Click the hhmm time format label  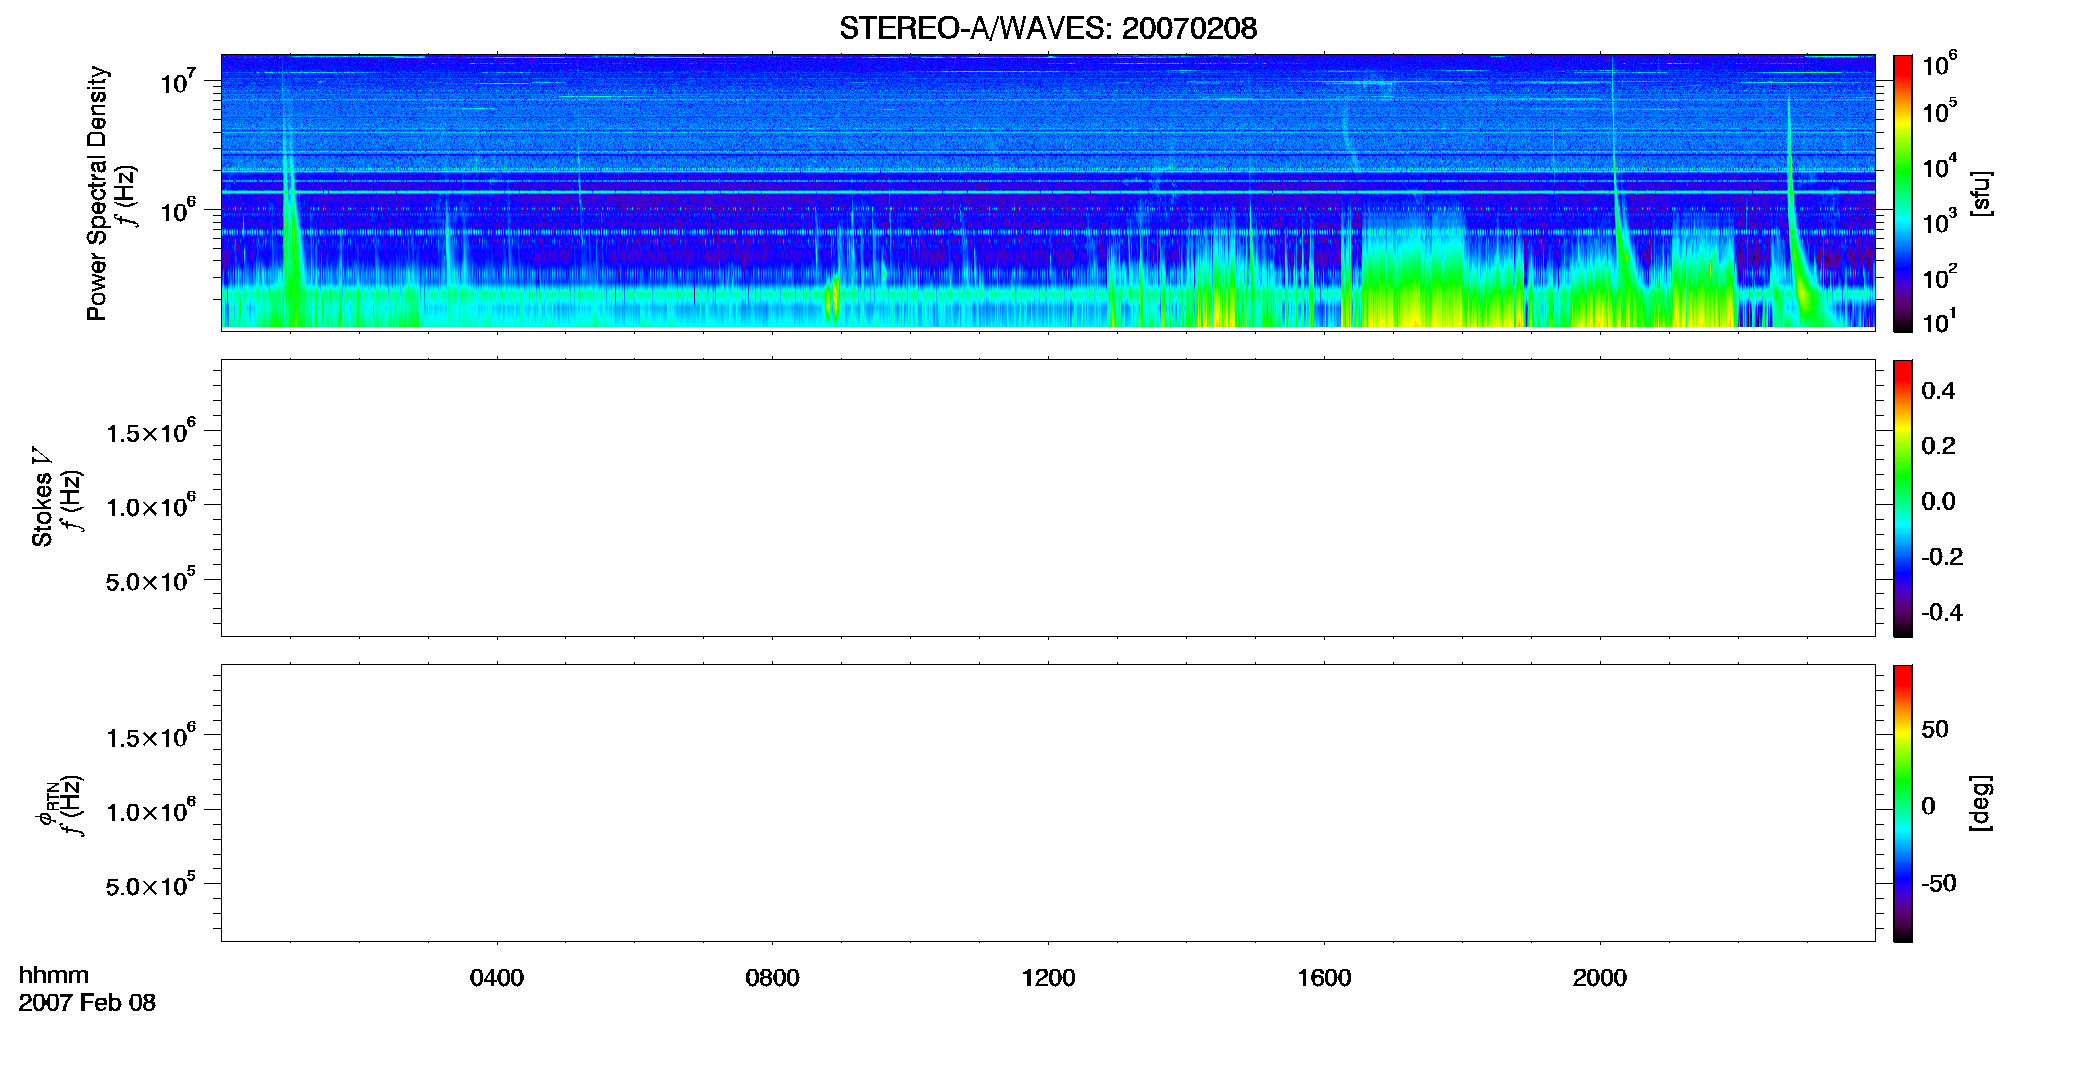[x=54, y=975]
